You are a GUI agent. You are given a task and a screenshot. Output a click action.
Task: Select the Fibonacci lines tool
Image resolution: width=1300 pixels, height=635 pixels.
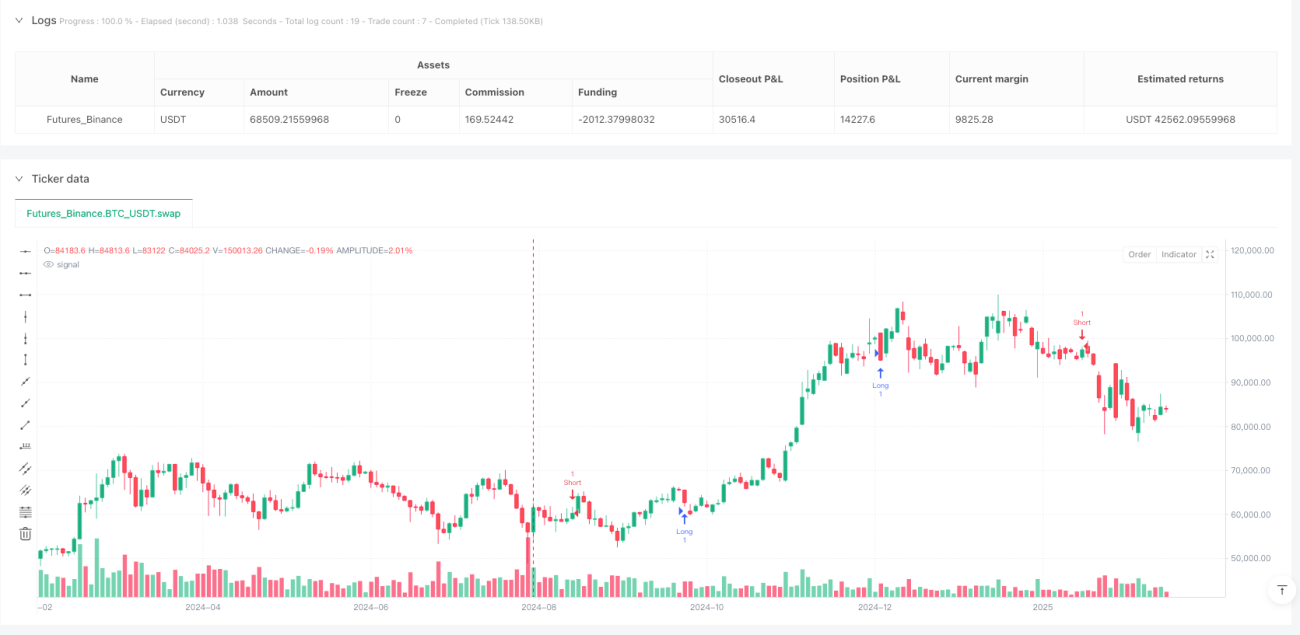point(26,511)
